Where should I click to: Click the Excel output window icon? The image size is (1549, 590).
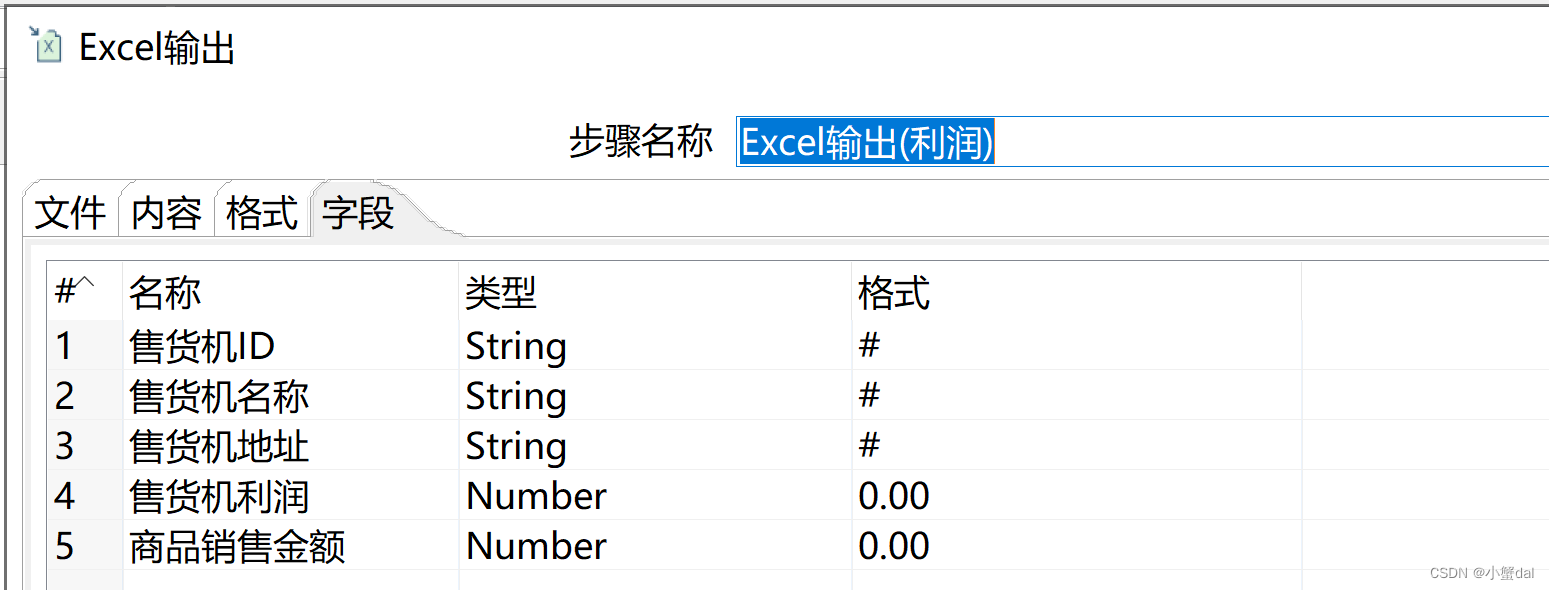point(46,45)
